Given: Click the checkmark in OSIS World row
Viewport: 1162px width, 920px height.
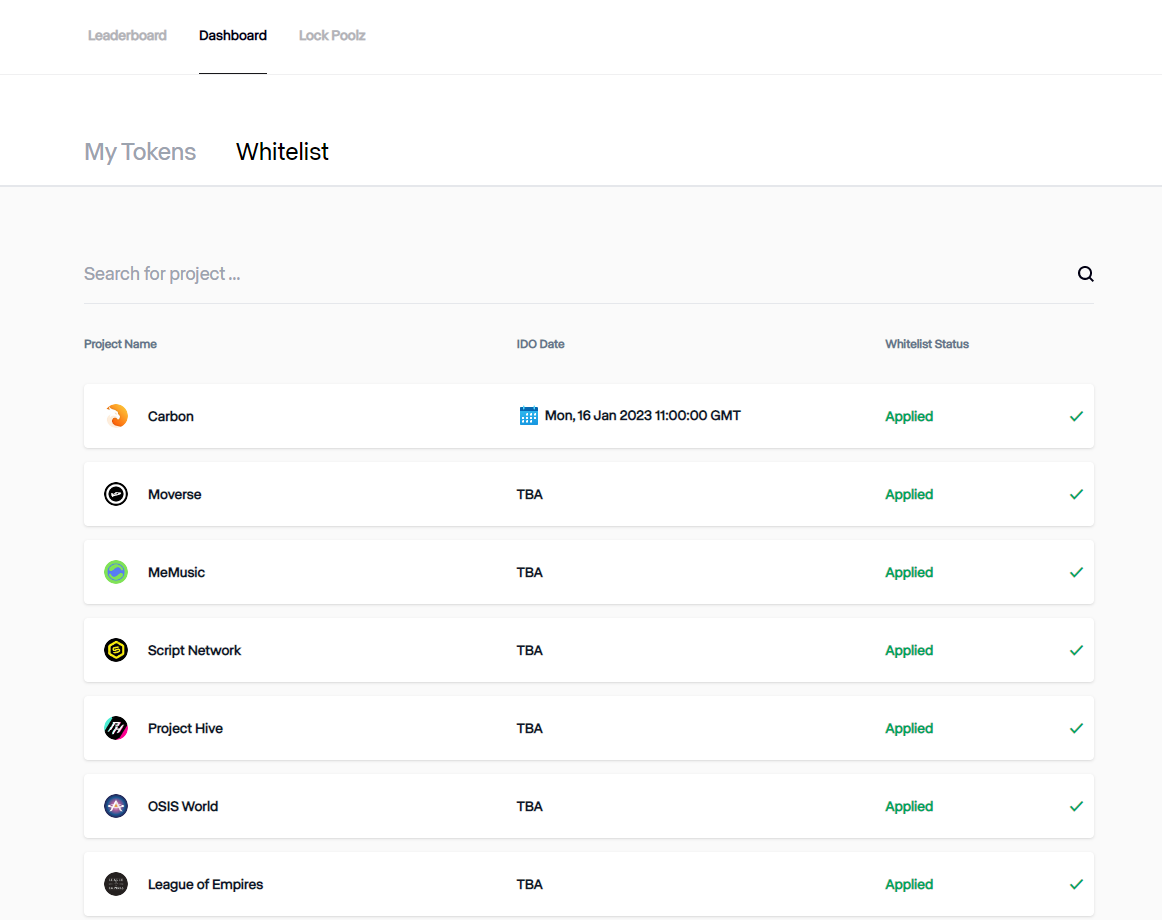Looking at the screenshot, I should (x=1077, y=806).
